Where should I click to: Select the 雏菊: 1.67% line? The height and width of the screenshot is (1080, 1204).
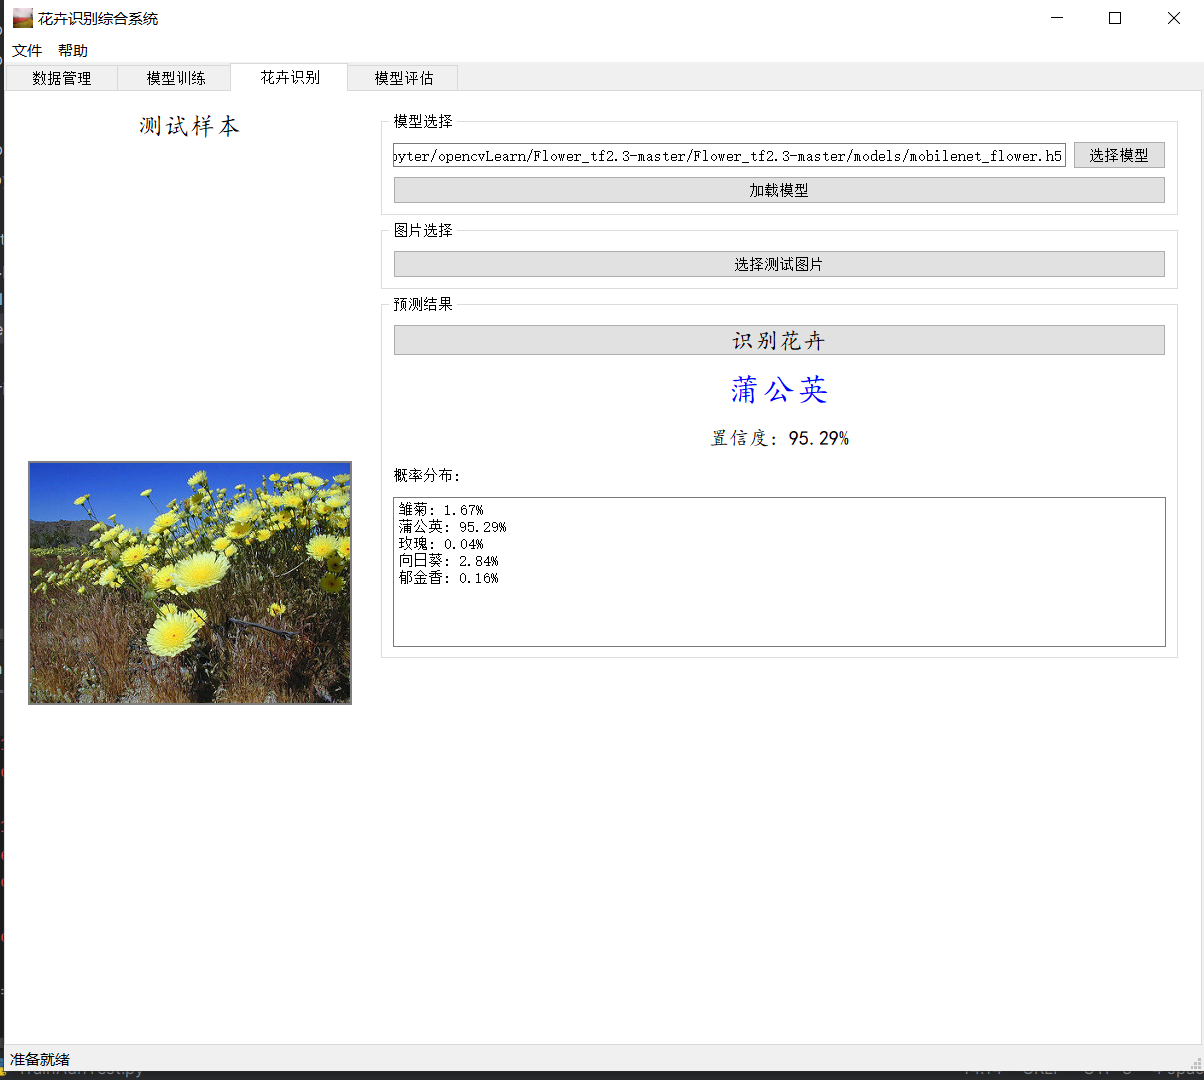(x=441, y=510)
